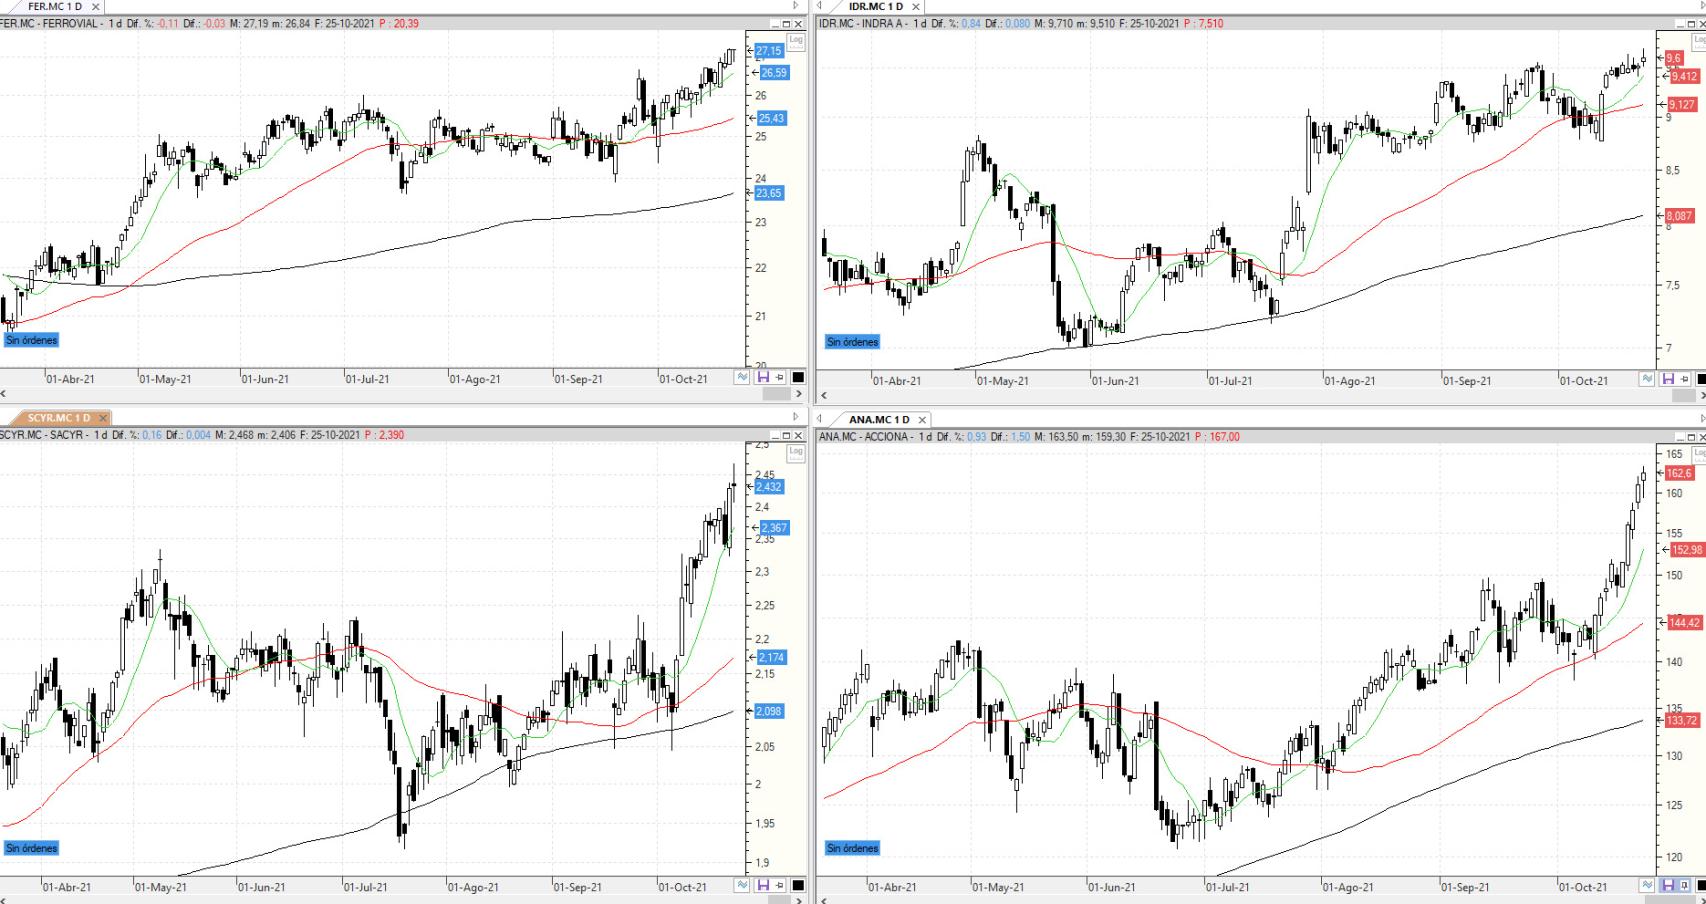
Task: Click the pin icon in Ferrovial chart footer
Action: coord(780,377)
